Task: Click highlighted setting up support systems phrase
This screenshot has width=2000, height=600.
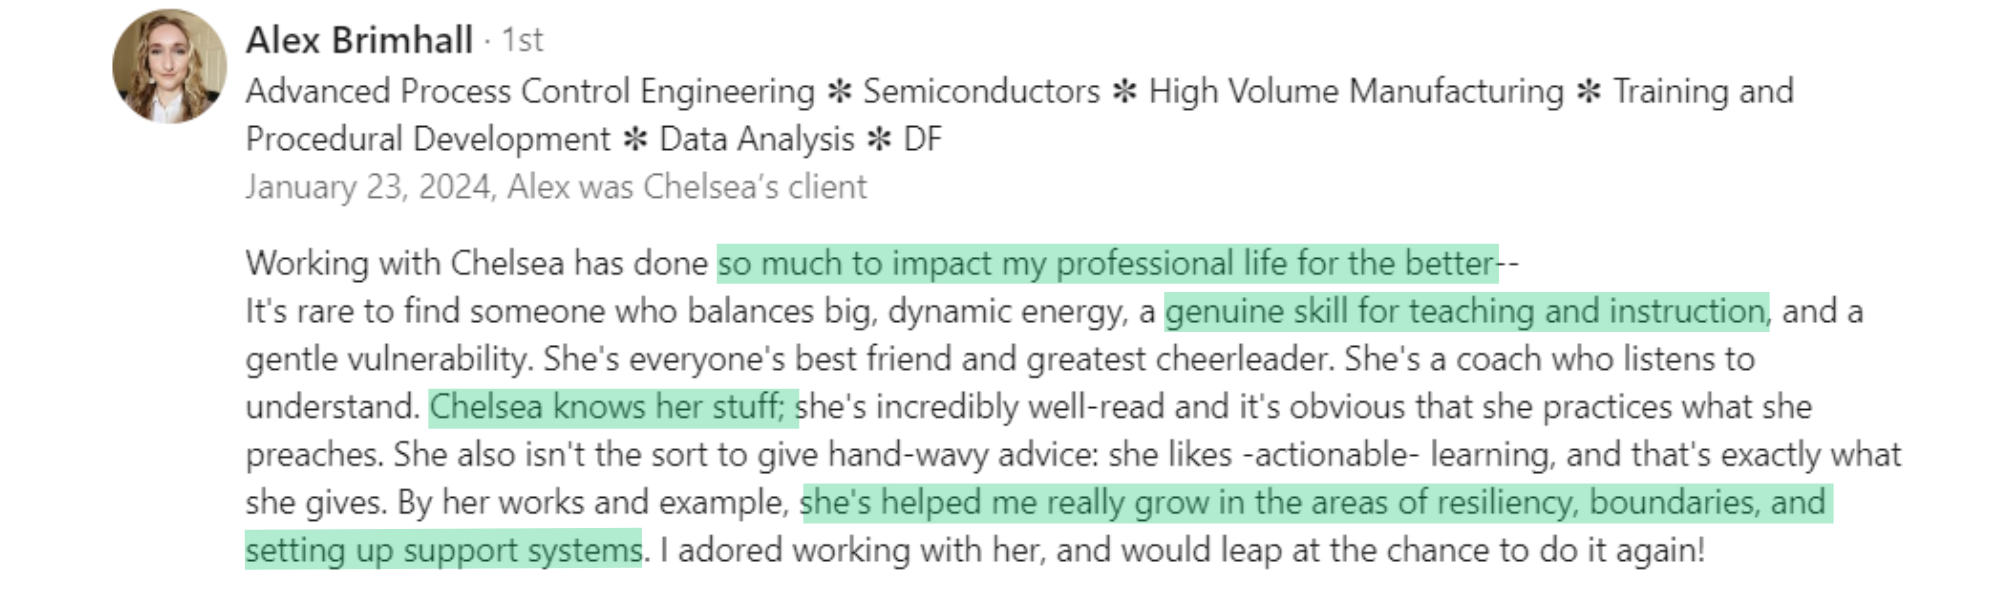Action: point(443,550)
